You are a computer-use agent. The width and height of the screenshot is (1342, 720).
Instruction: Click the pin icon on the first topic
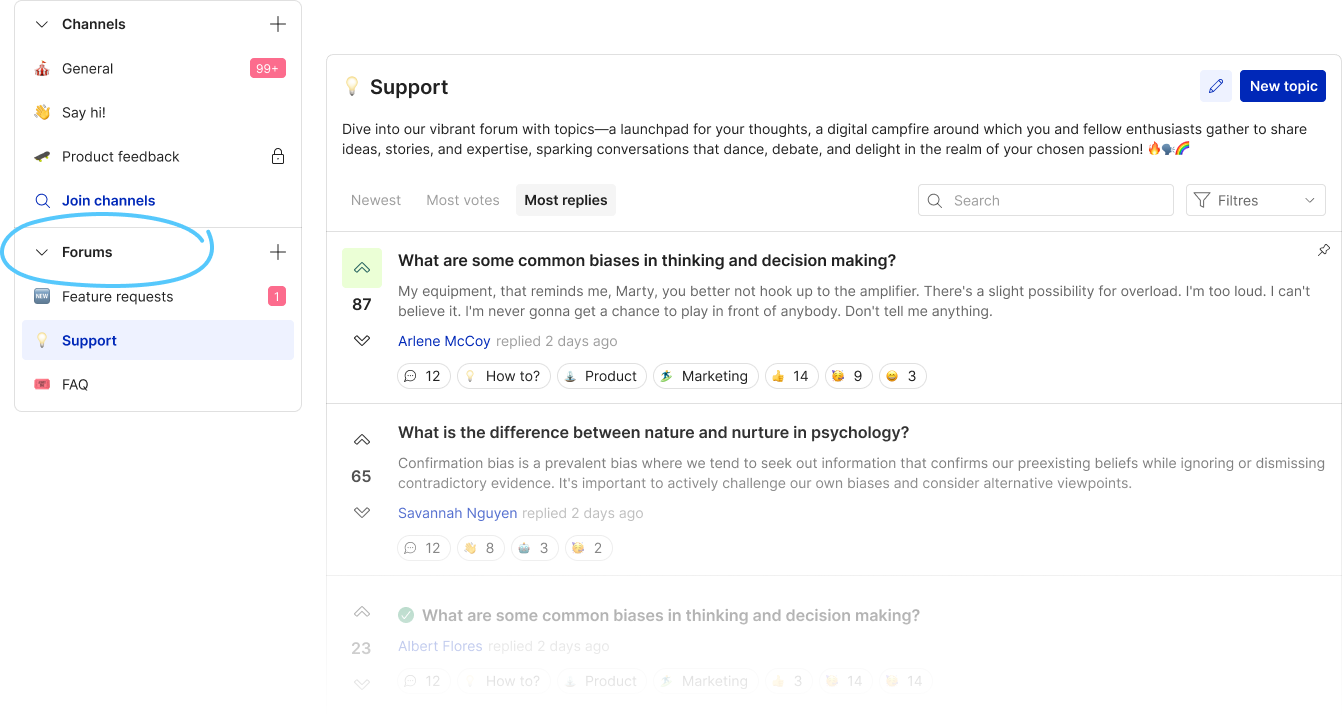click(1324, 250)
